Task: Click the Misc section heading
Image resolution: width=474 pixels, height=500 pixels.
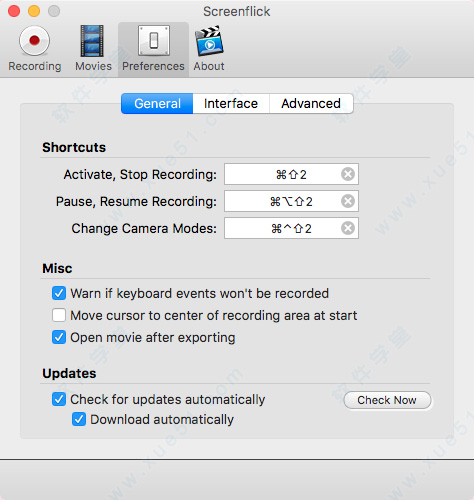Action: click(x=57, y=268)
